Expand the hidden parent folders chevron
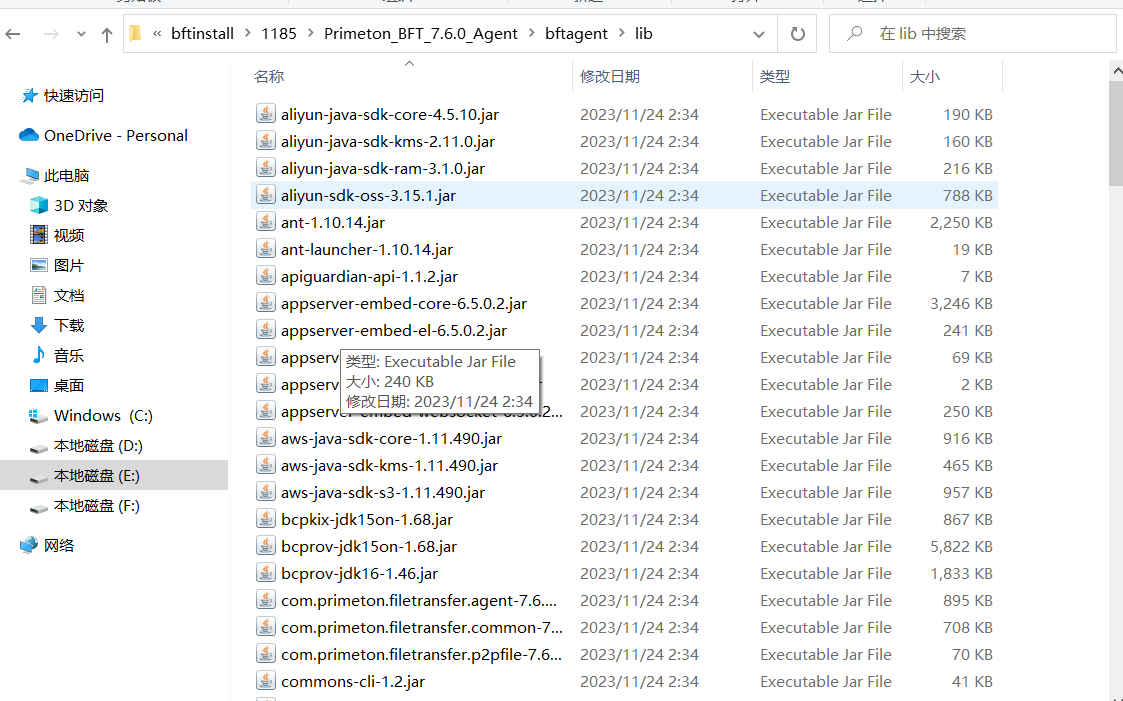This screenshot has height=701, width=1123. click(158, 34)
